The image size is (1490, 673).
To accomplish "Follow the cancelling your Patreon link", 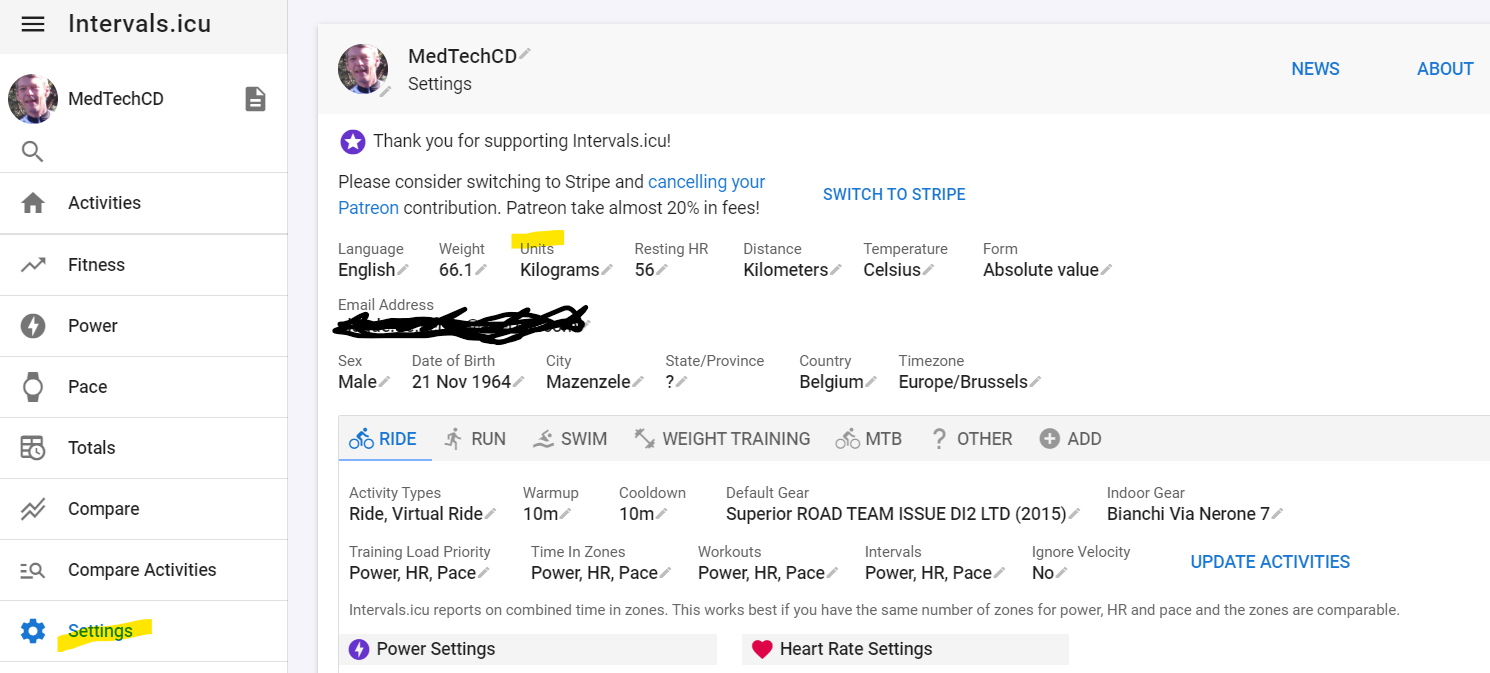I will [551, 195].
